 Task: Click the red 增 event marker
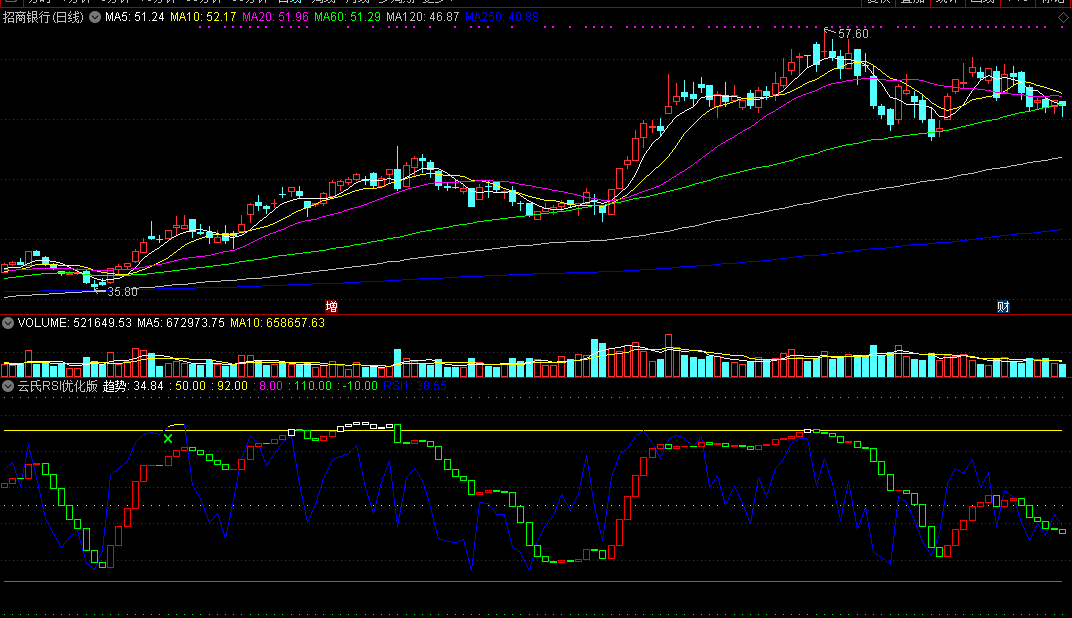tap(332, 306)
